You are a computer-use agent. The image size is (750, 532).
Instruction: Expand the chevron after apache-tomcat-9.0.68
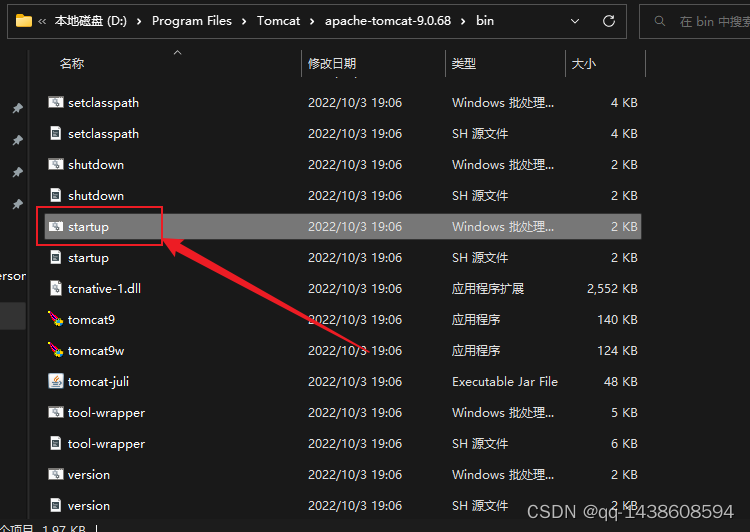[x=463, y=22]
